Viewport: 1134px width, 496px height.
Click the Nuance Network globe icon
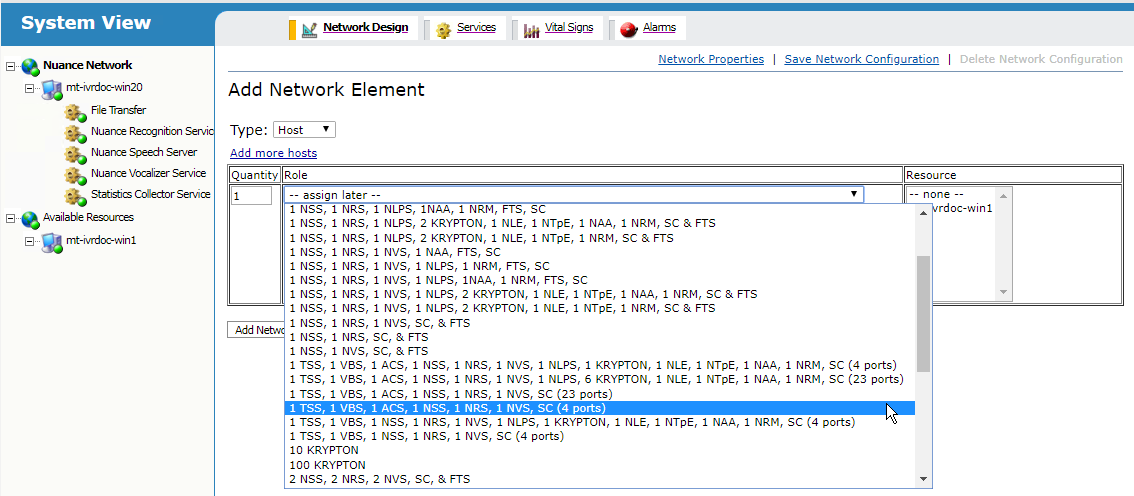click(x=30, y=66)
